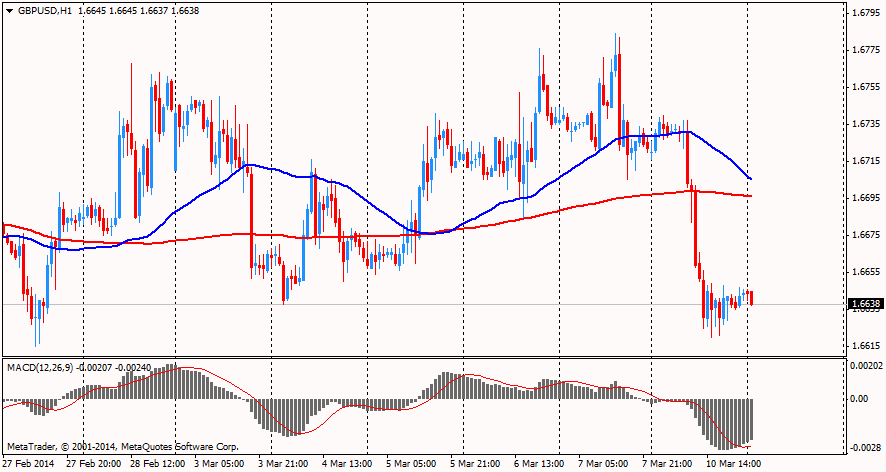Screen dimensions: 886x472
Task: Expand the arrow beside GBPUSD,H1 title
Action: [x=9, y=9]
